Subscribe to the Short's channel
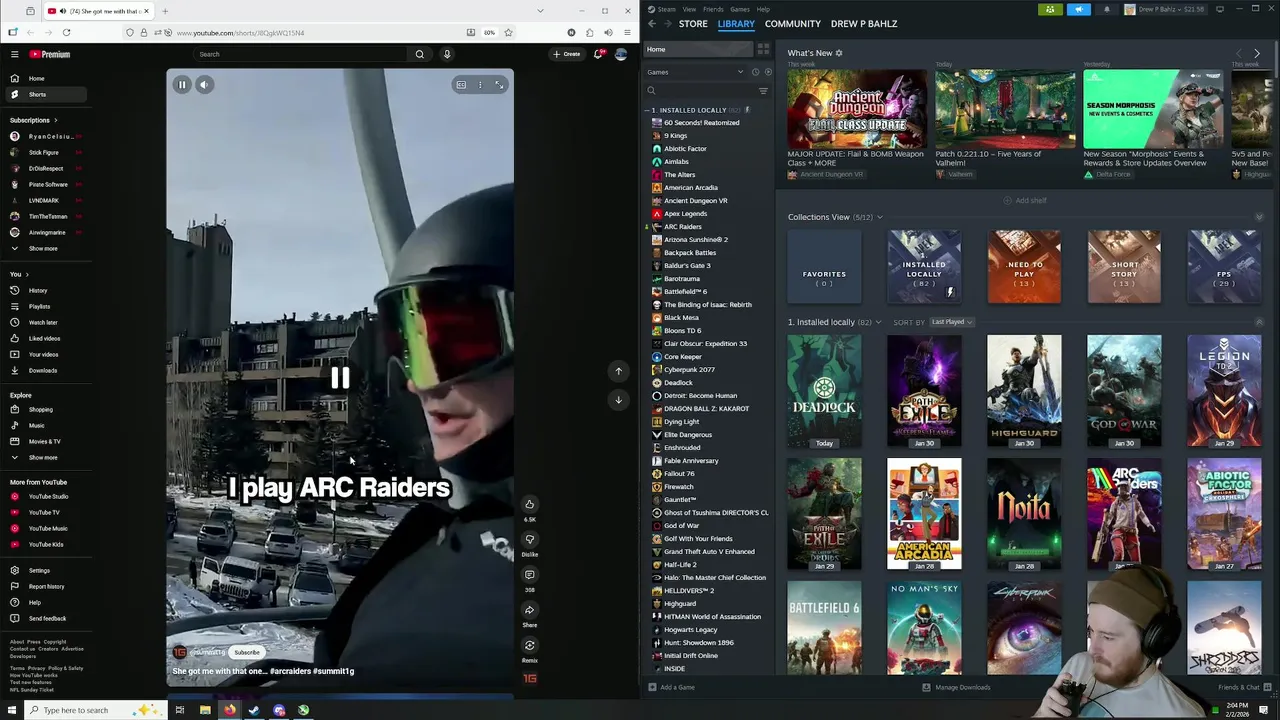The image size is (1280, 720). (247, 652)
